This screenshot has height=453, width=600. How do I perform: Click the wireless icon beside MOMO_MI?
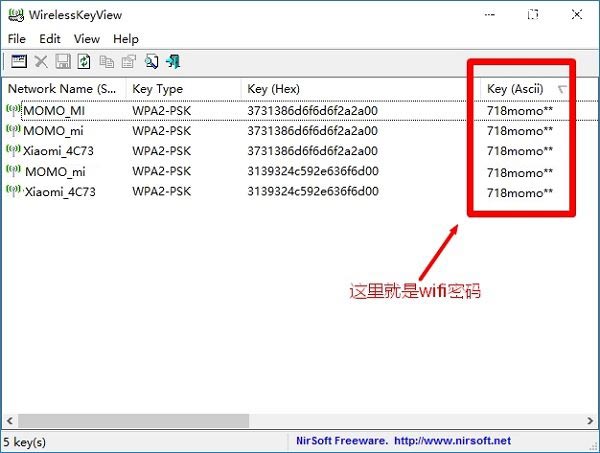[x=13, y=110]
